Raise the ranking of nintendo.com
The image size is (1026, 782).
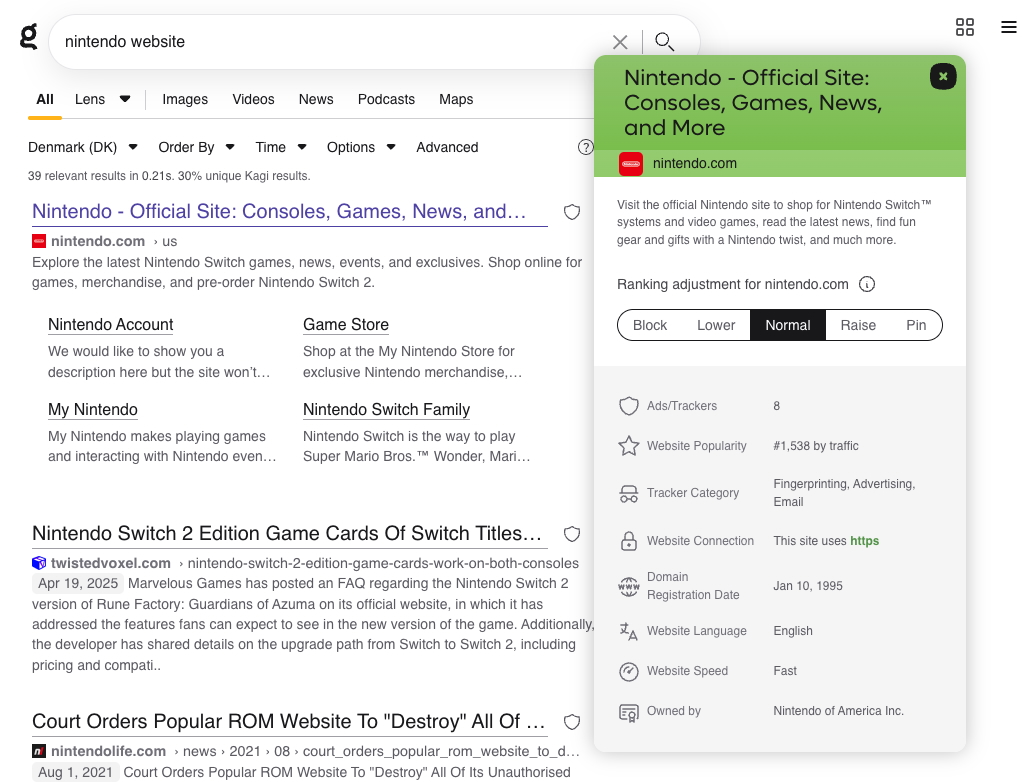858,325
